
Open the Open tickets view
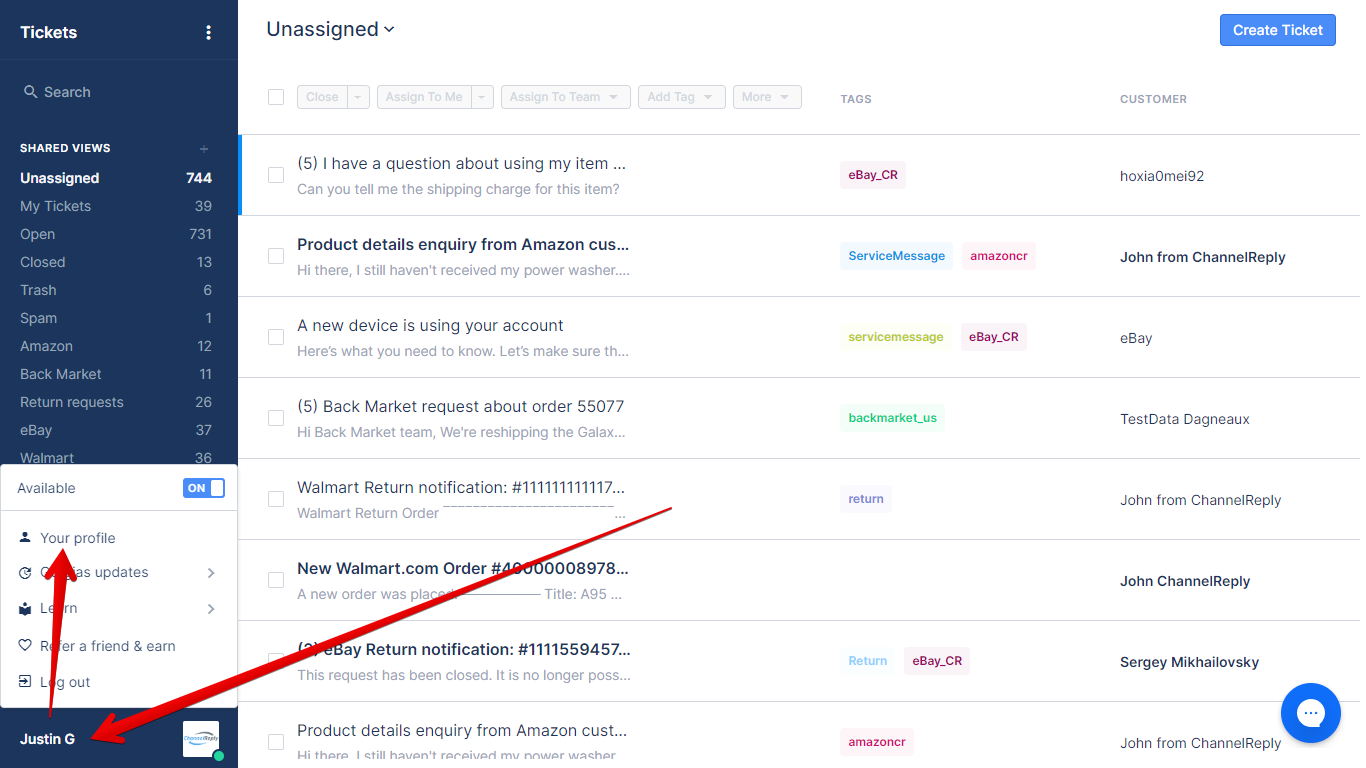(116, 234)
